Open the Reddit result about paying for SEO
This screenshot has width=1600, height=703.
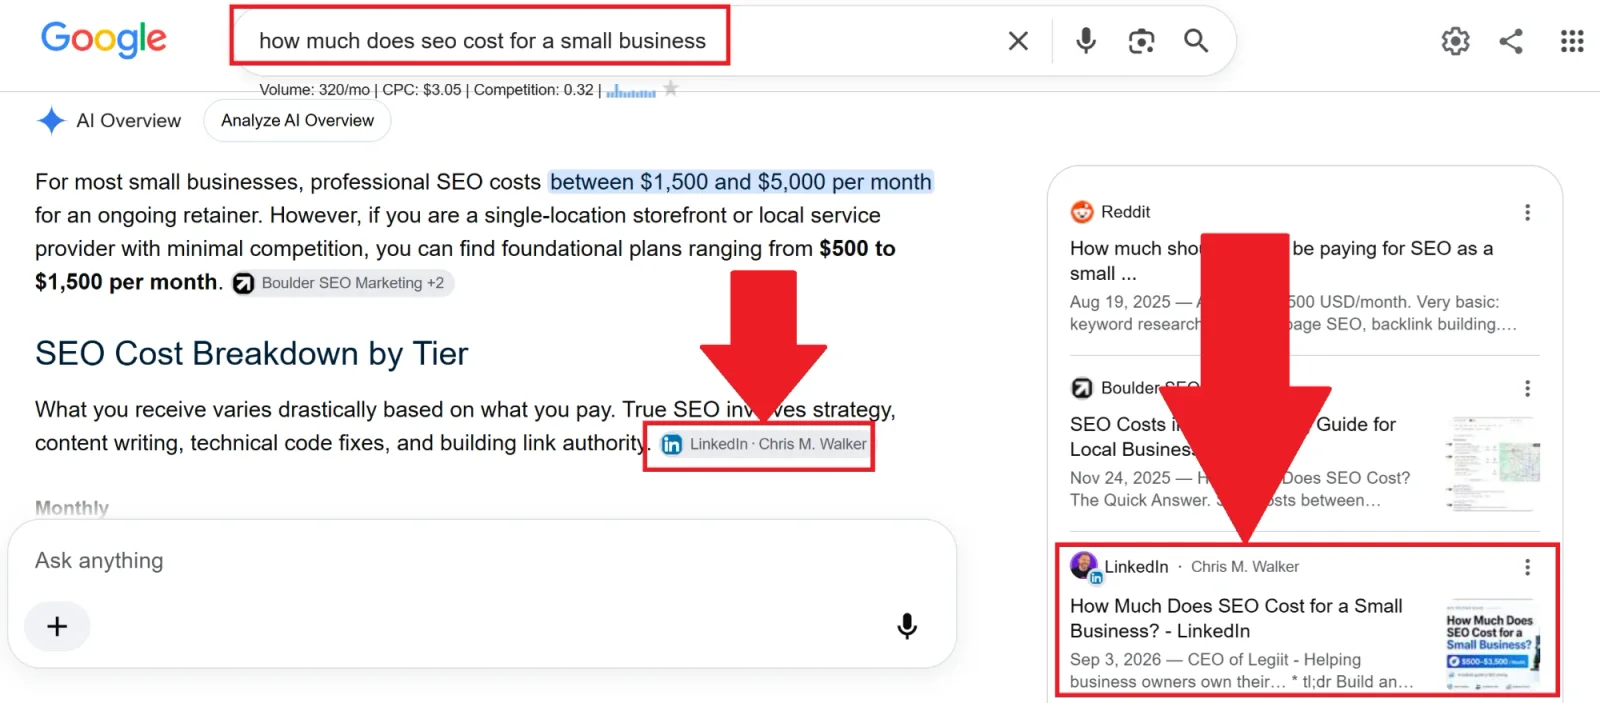coord(1282,261)
